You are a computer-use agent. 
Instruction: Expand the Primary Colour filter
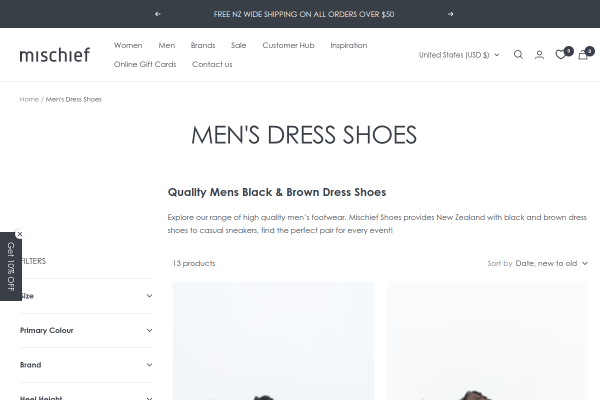[x=86, y=330]
